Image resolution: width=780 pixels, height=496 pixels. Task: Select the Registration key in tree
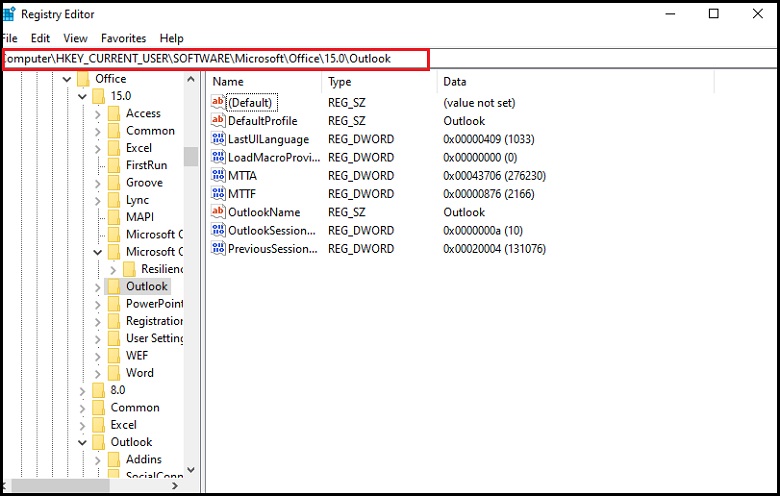154,321
